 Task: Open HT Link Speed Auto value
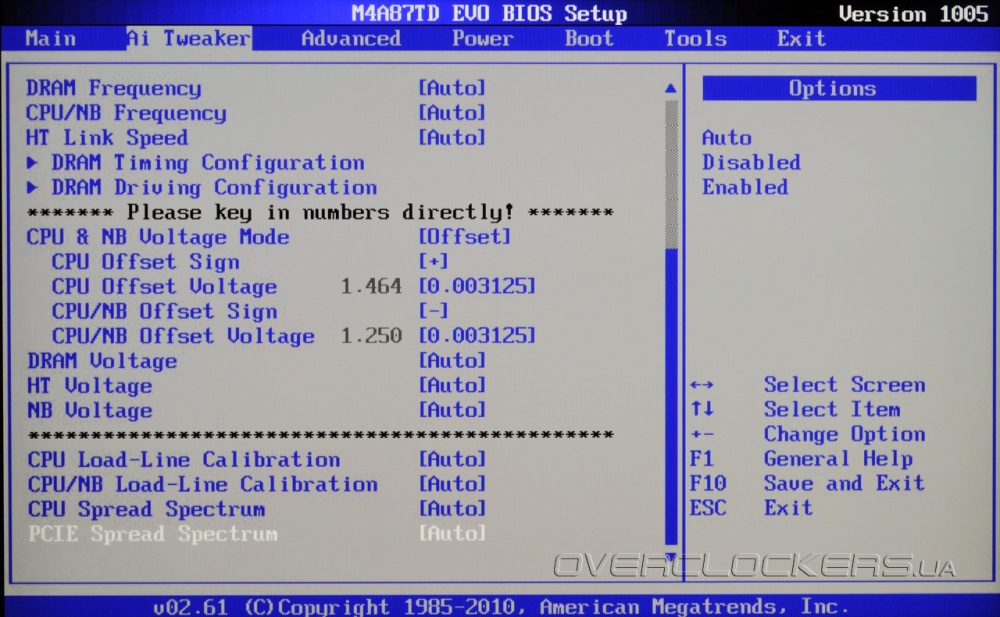(x=452, y=138)
